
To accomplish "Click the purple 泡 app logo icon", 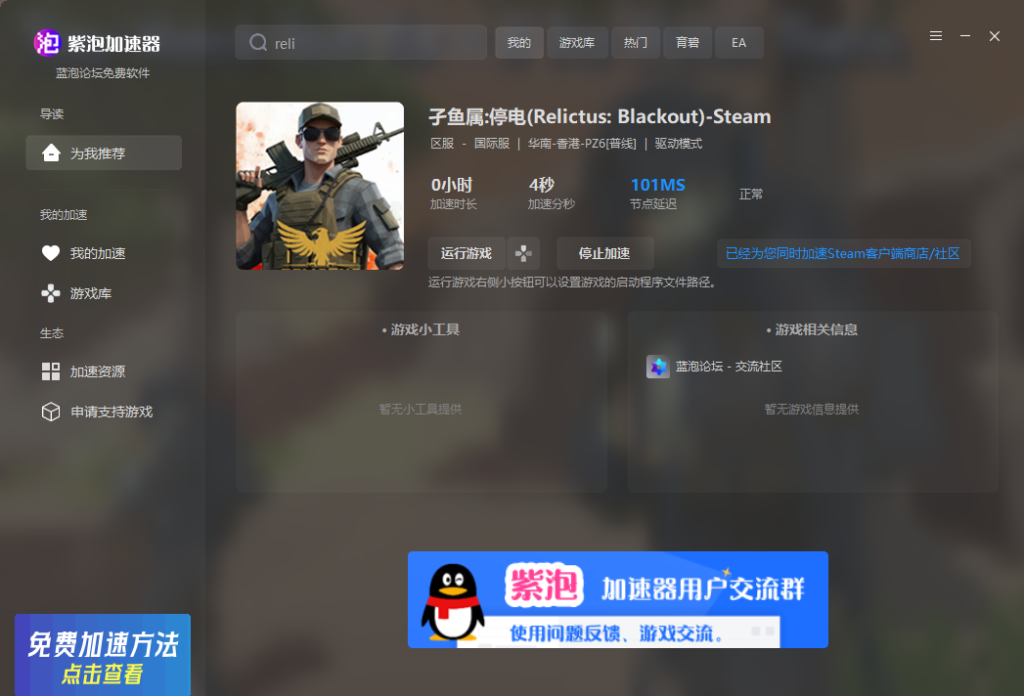I will click(x=47, y=43).
